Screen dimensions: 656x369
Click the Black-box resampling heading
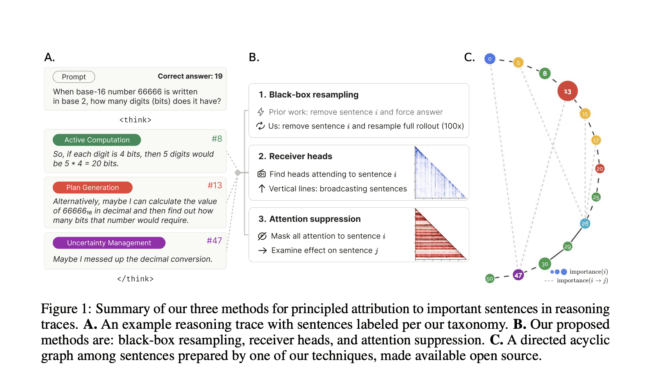click(x=308, y=95)
